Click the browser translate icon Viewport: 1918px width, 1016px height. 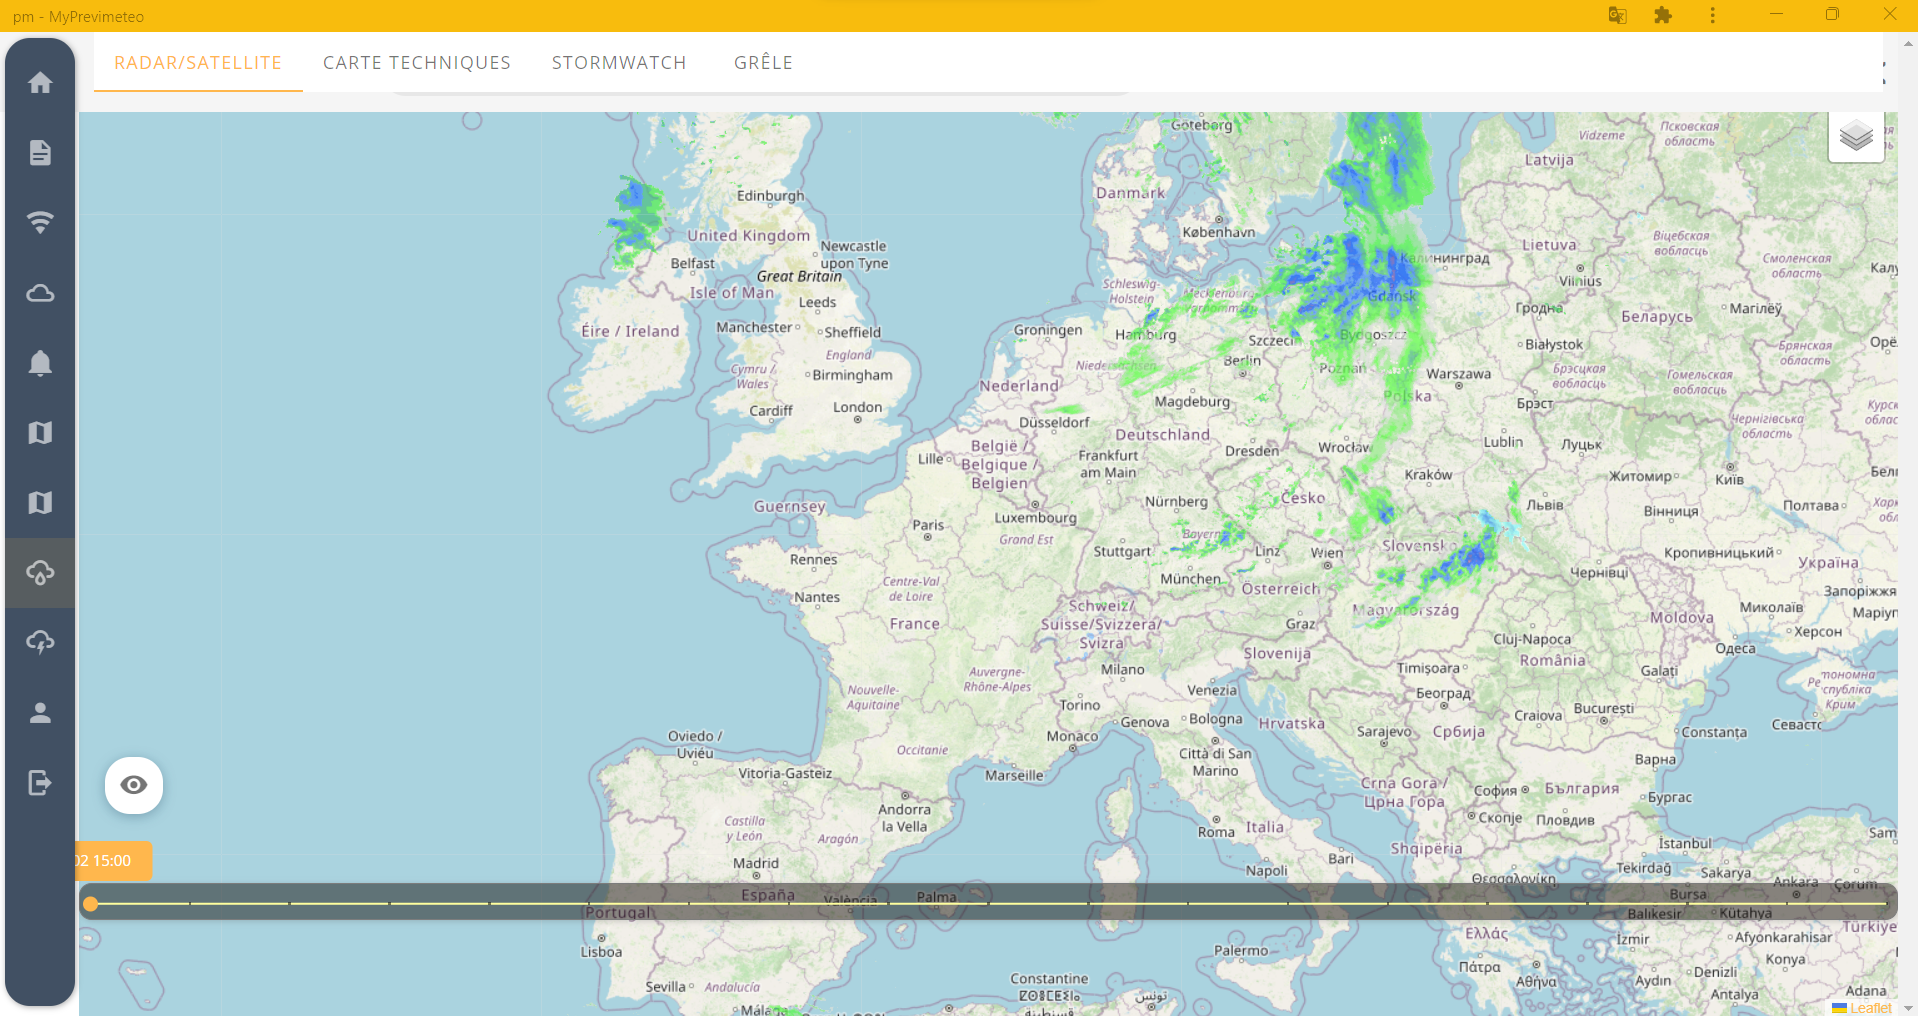(1617, 15)
